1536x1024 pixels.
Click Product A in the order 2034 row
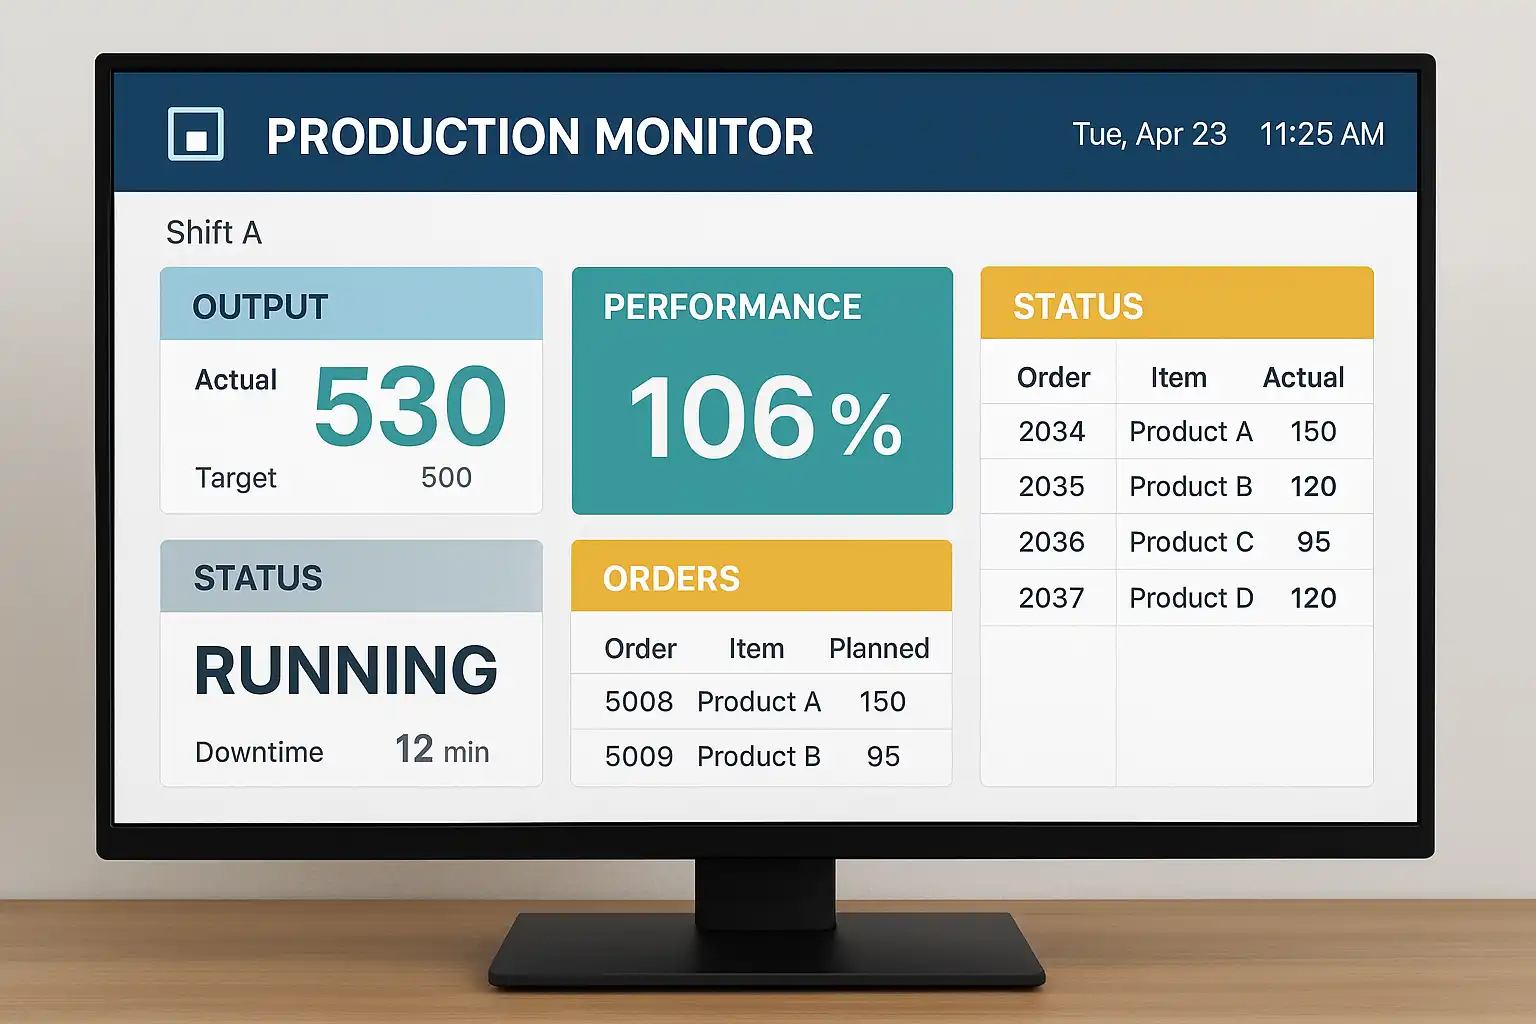(x=1191, y=432)
